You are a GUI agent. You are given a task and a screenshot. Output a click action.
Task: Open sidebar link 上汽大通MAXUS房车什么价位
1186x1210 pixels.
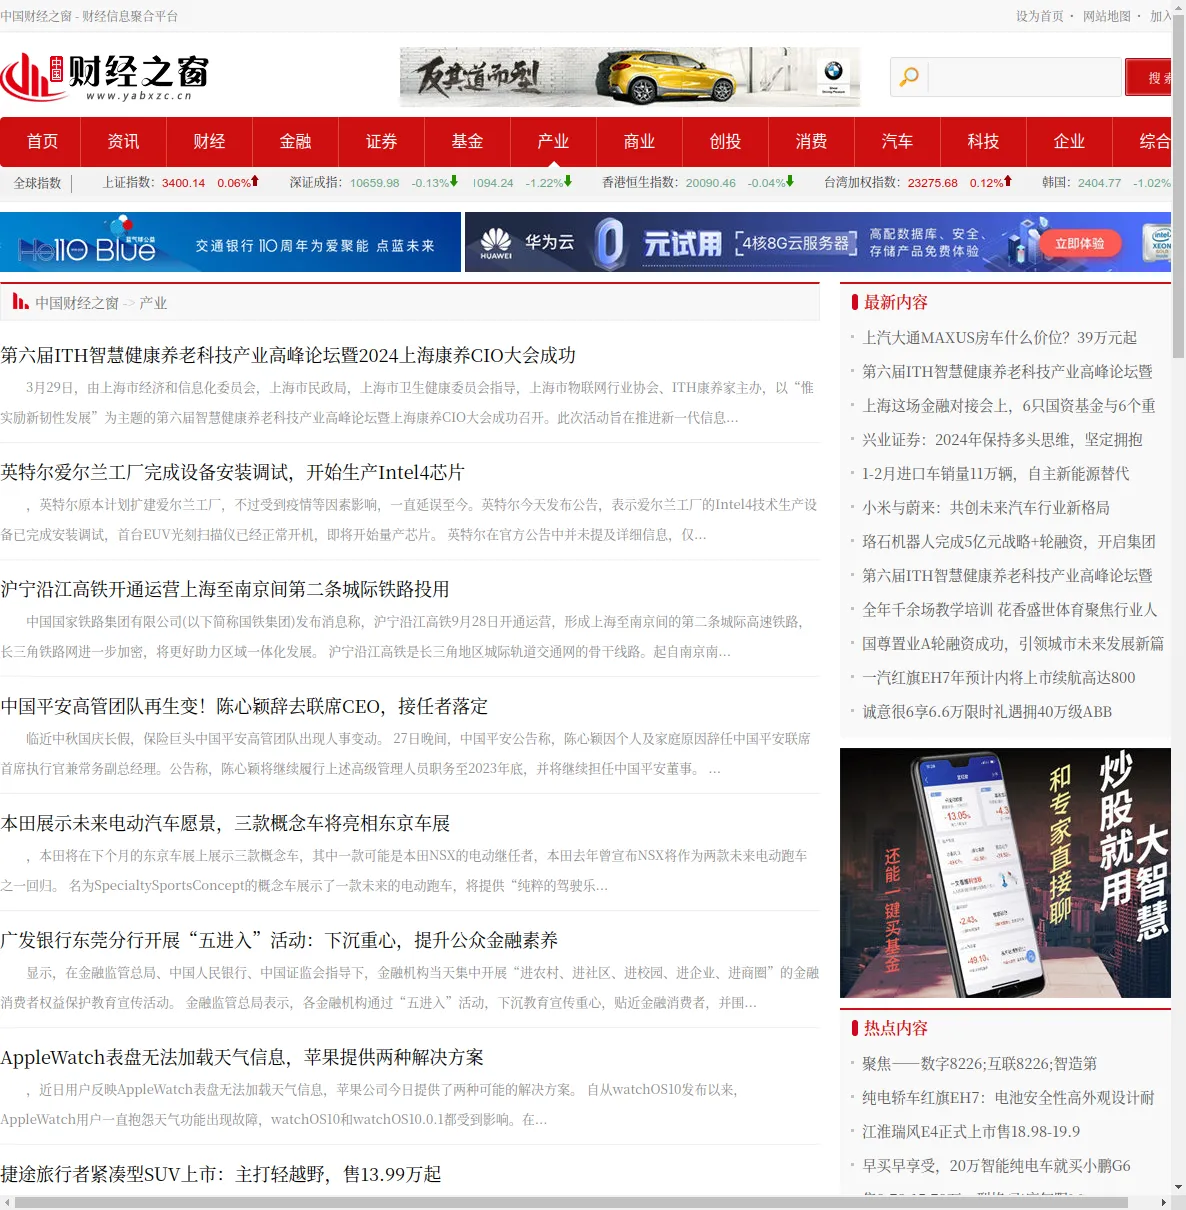click(x=1000, y=338)
